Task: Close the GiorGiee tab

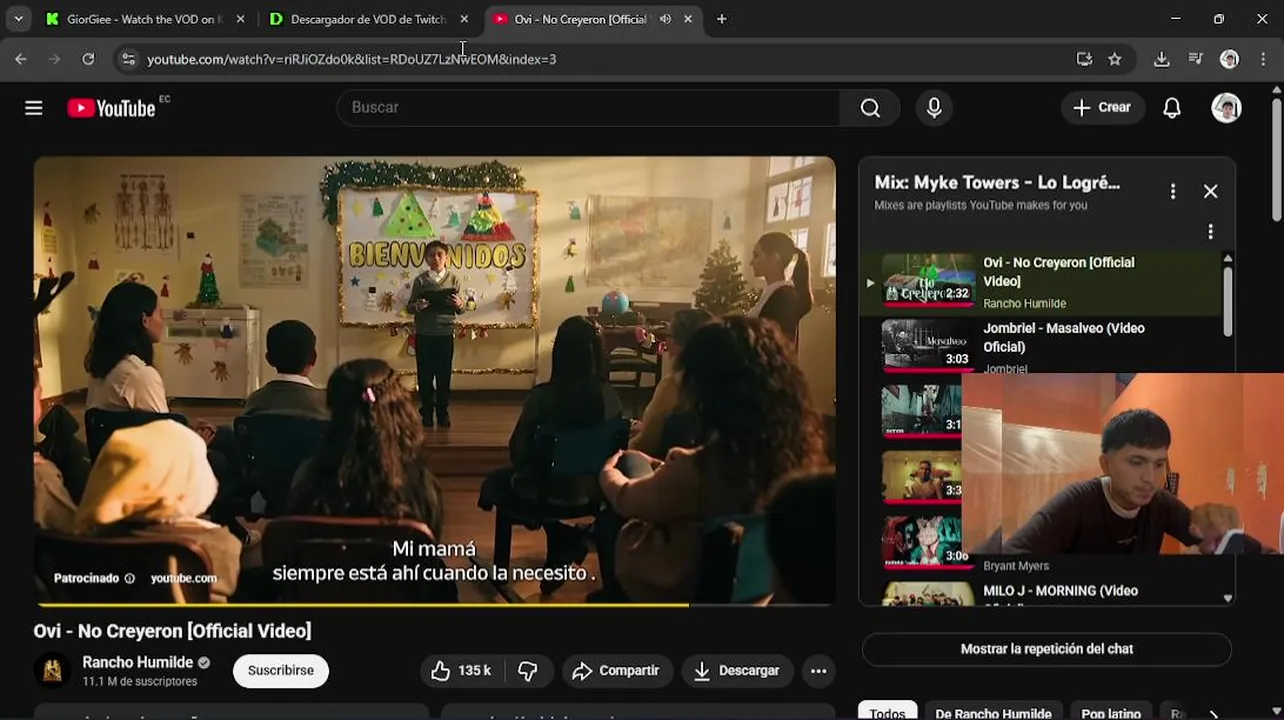Action: coord(240,19)
